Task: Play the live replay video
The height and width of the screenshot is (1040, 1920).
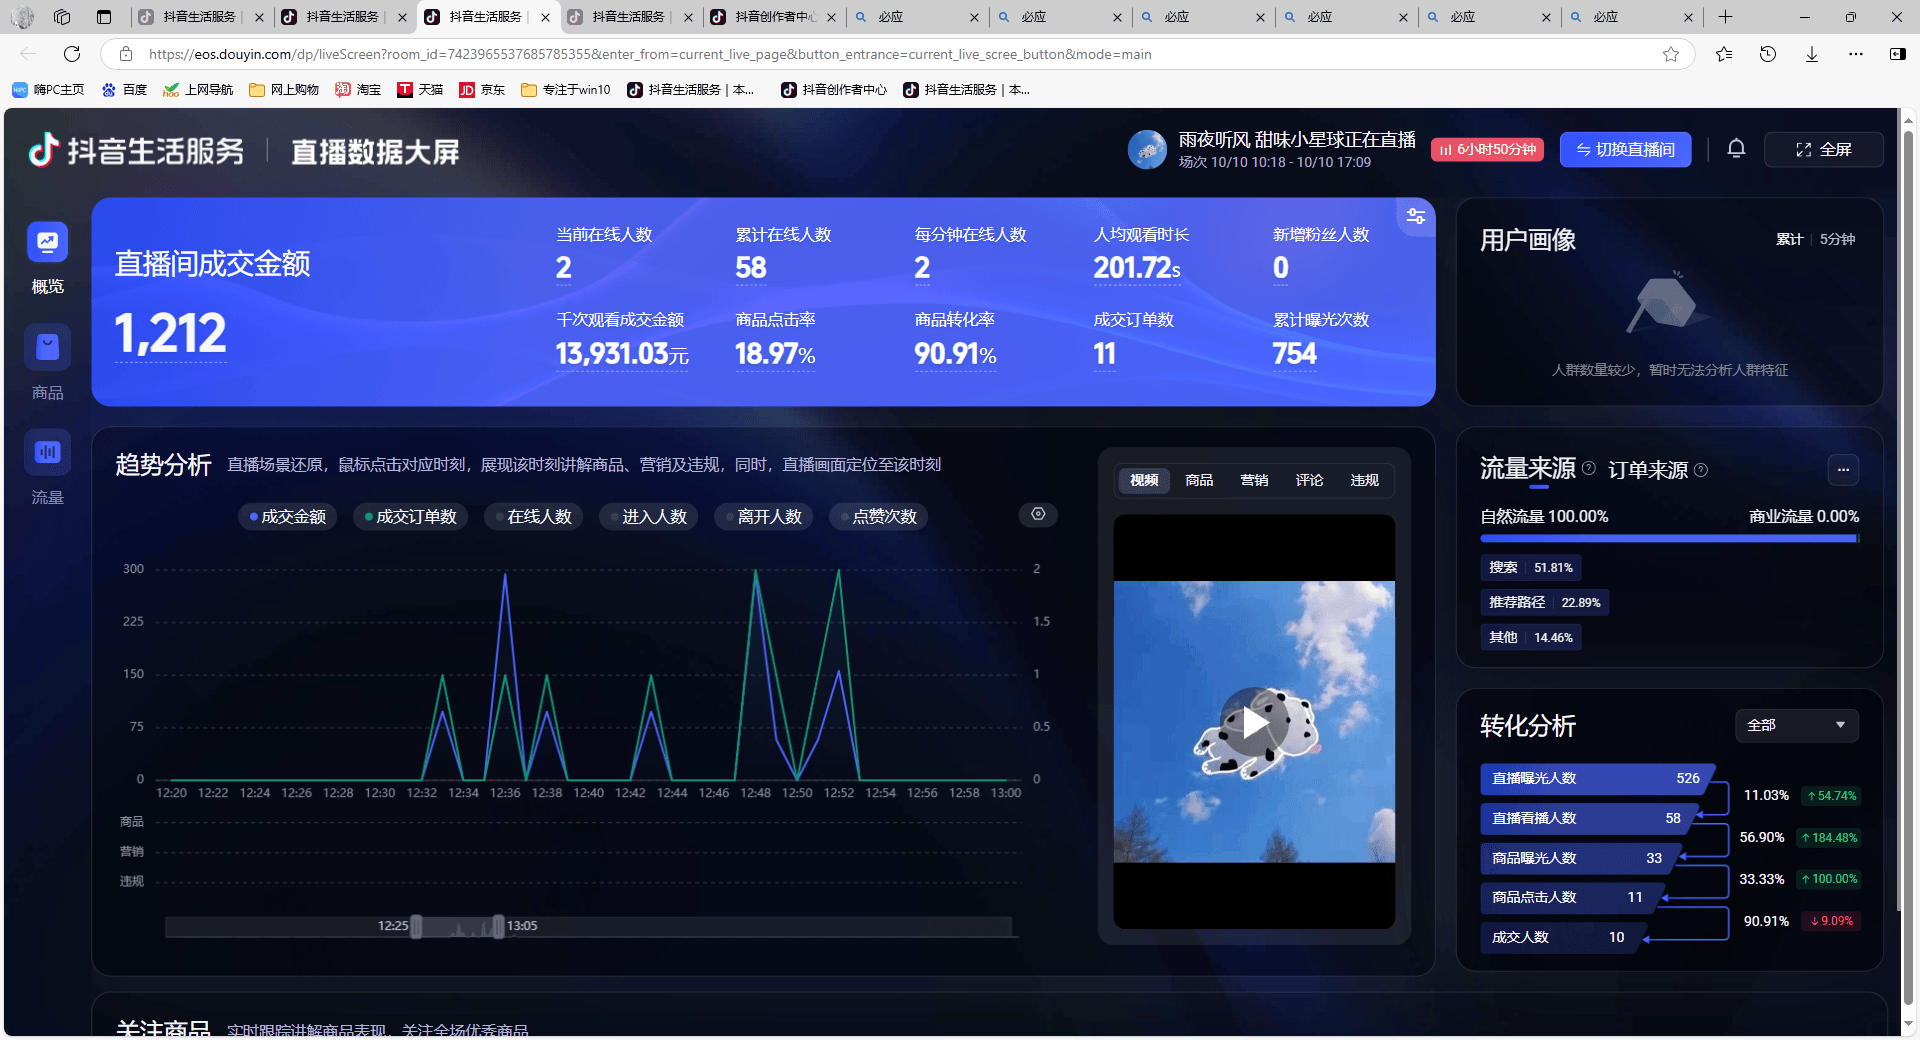Action: (1254, 722)
